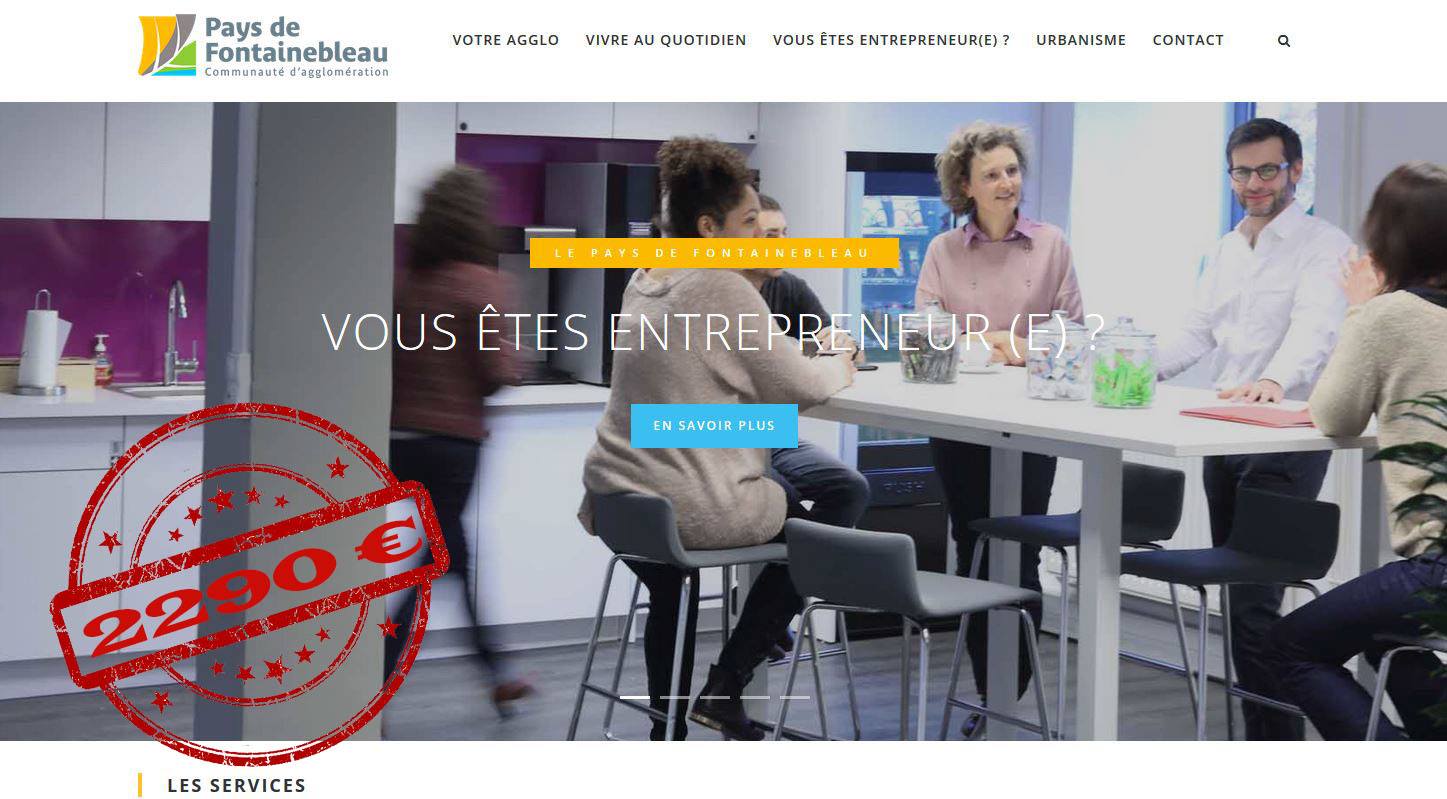Image resolution: width=1447 pixels, height=799 pixels.
Task: Open the CONTACT page
Action: pyautogui.click(x=1188, y=40)
